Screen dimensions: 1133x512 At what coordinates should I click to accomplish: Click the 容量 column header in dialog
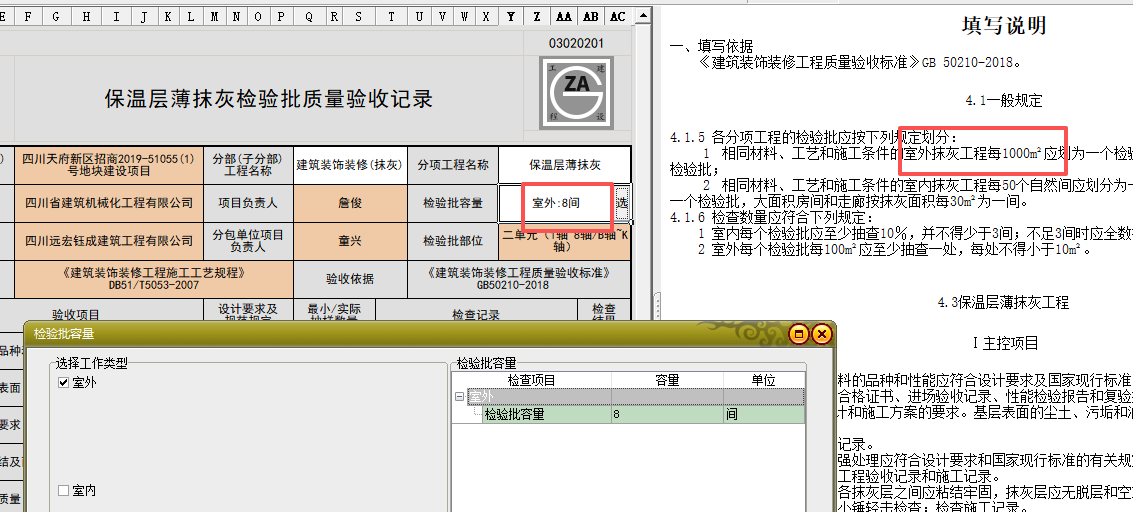click(x=667, y=381)
